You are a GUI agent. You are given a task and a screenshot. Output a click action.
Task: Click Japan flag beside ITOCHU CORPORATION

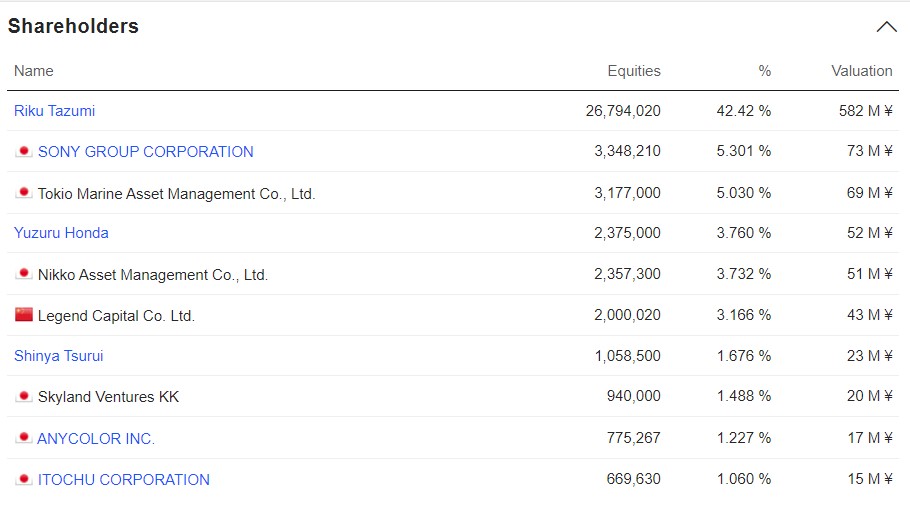pos(24,479)
